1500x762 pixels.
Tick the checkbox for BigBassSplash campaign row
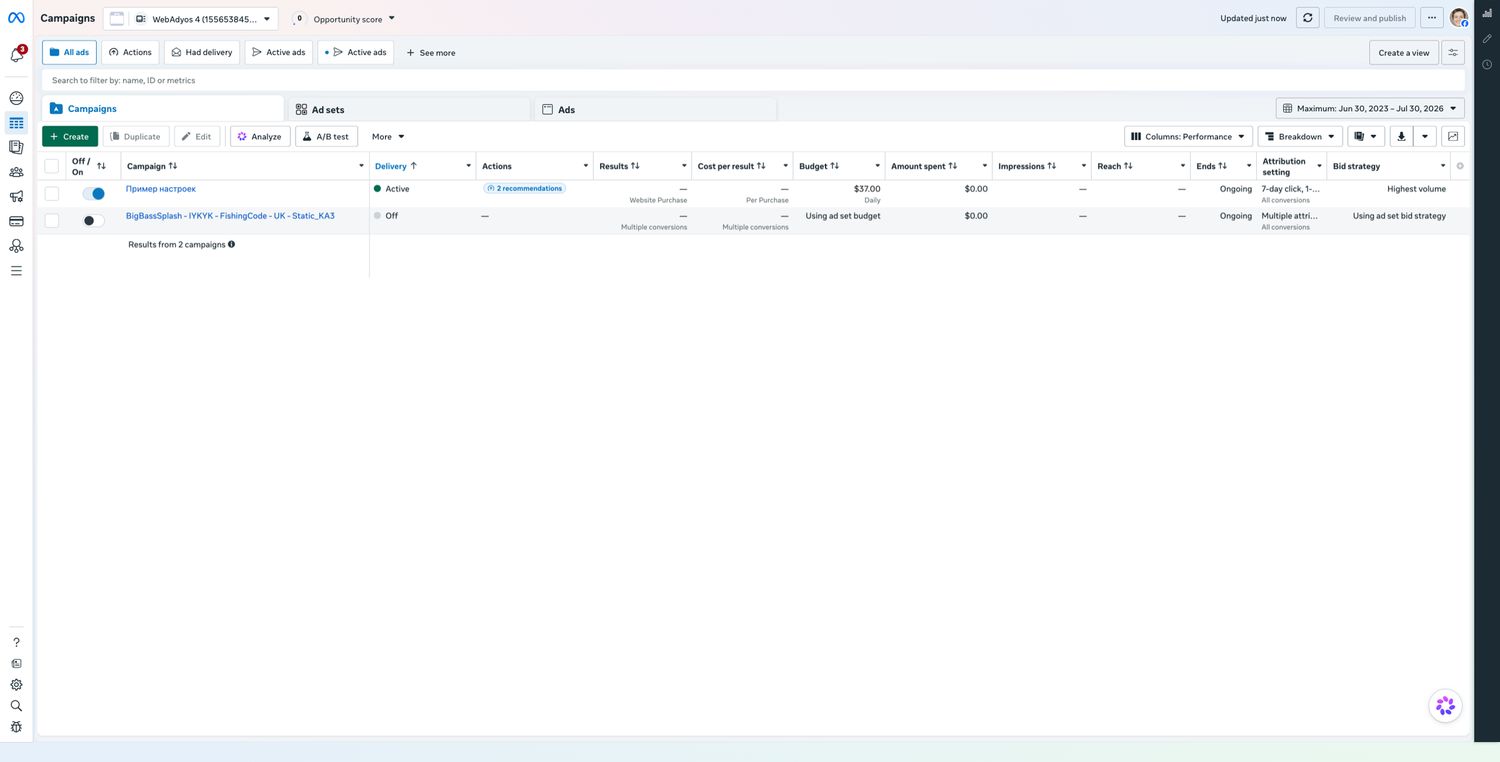pos(52,220)
